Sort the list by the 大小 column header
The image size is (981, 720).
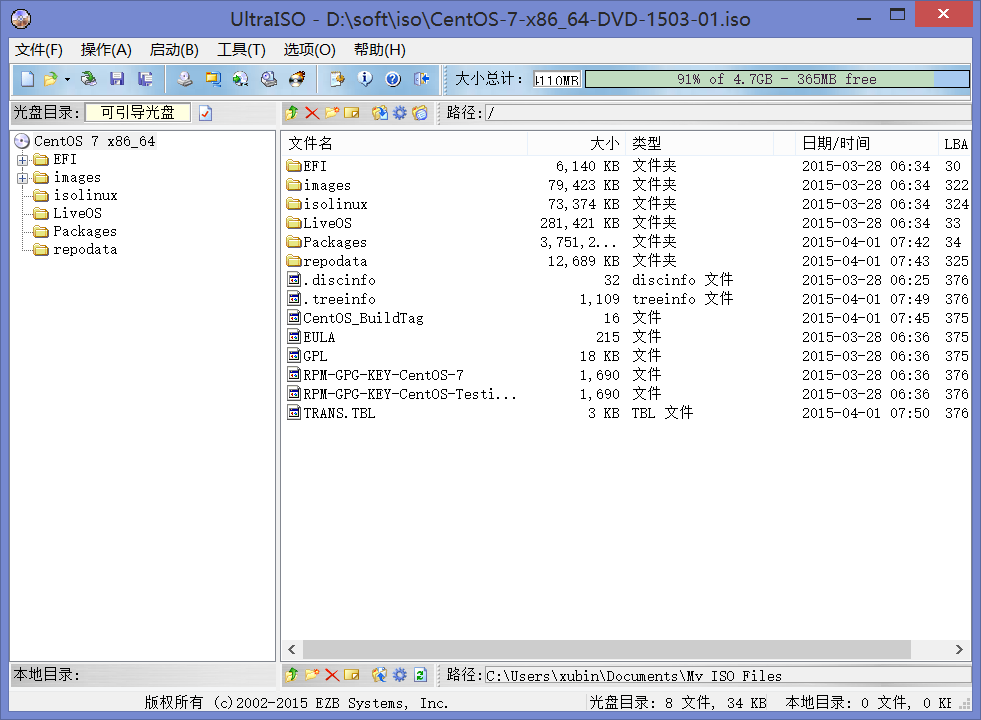tap(576, 143)
